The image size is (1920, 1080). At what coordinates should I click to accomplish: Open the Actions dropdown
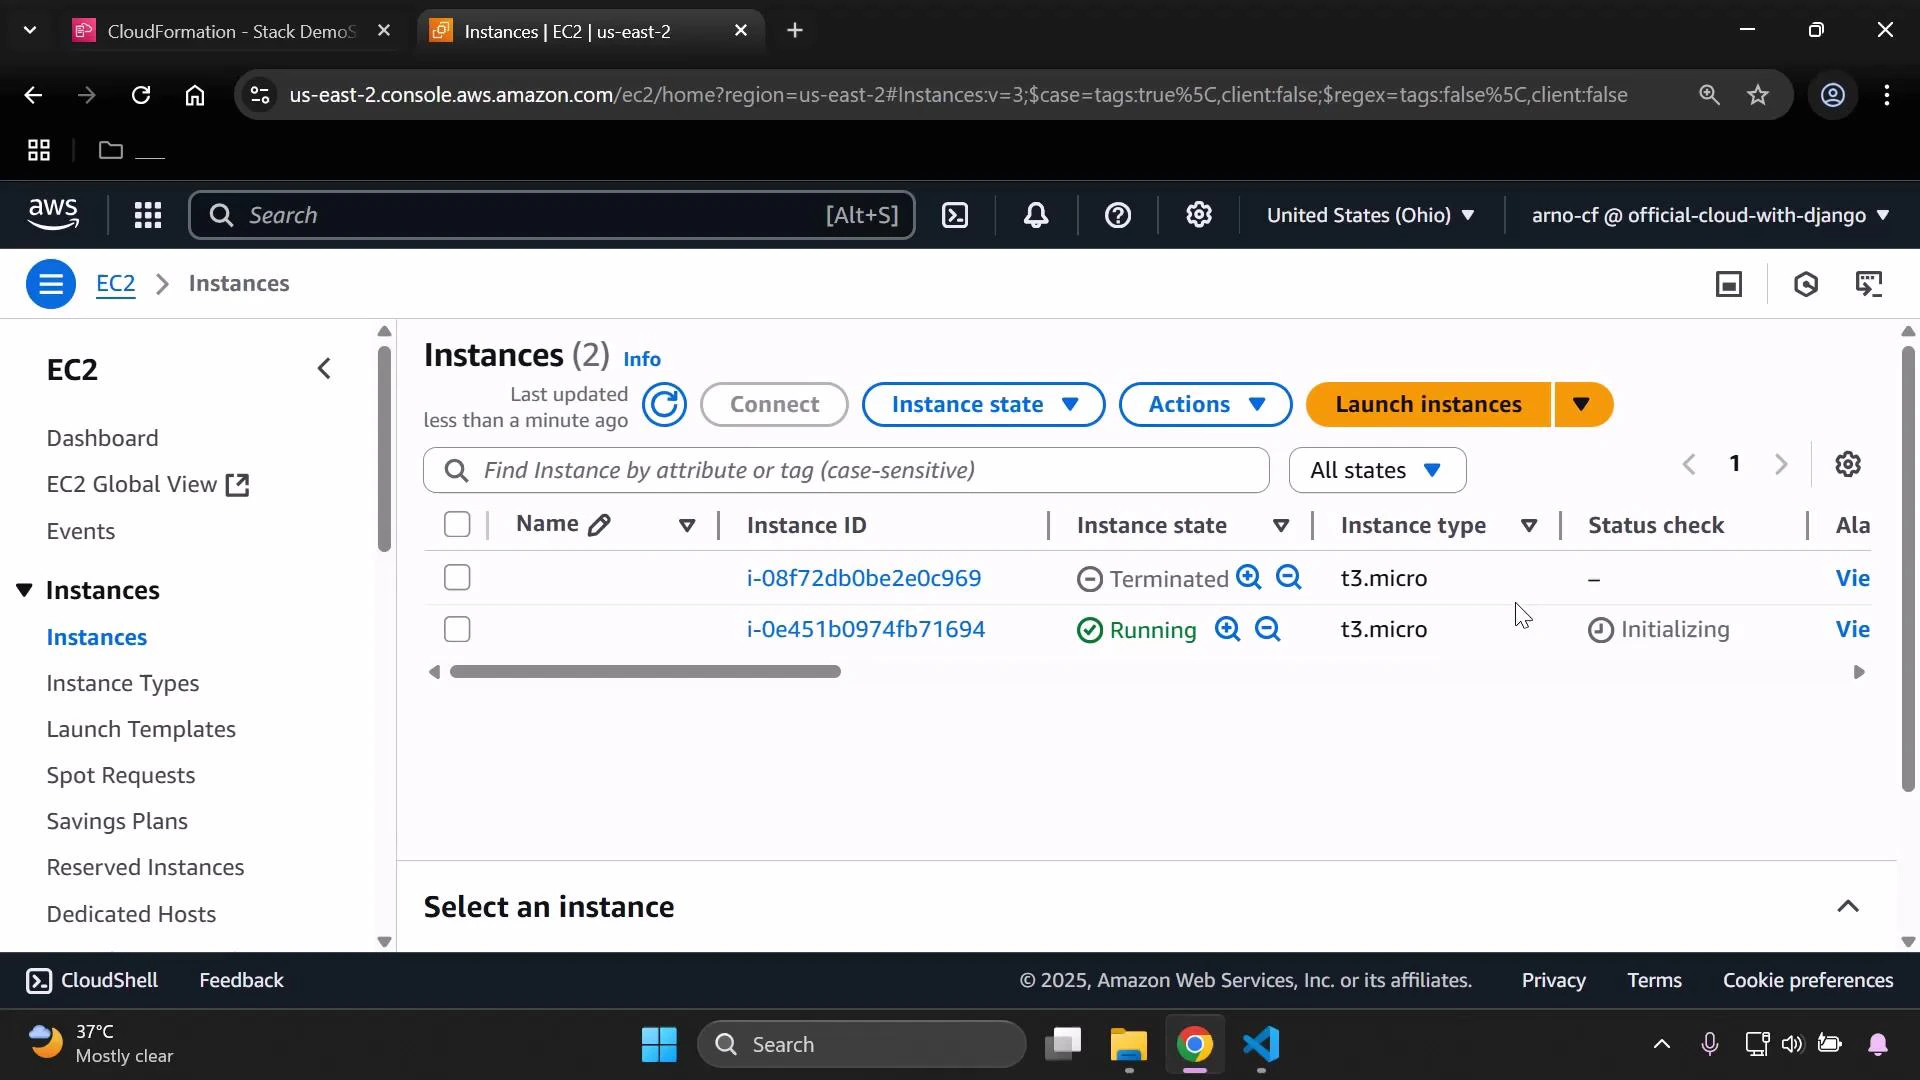[x=1206, y=405]
